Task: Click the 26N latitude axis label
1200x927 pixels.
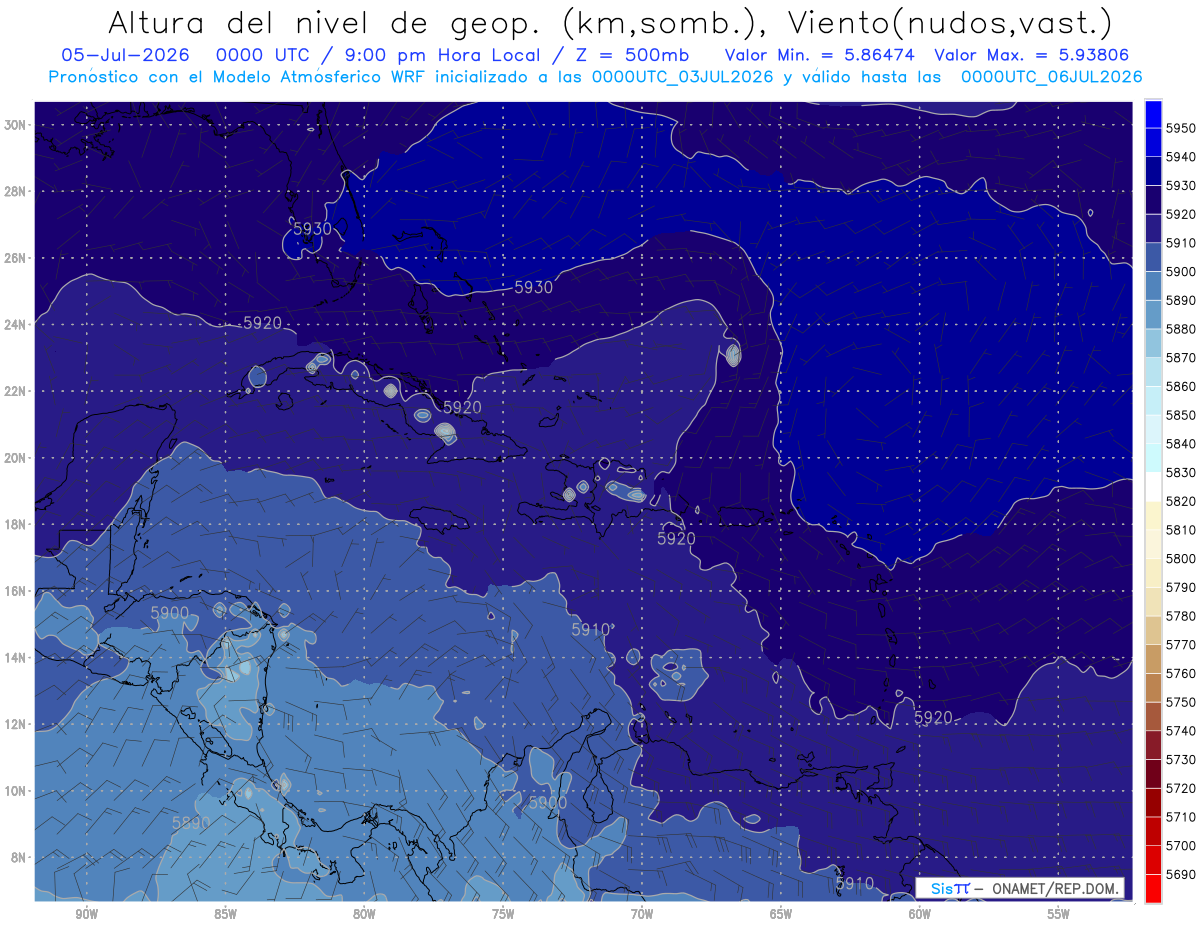Action: (x=16, y=258)
